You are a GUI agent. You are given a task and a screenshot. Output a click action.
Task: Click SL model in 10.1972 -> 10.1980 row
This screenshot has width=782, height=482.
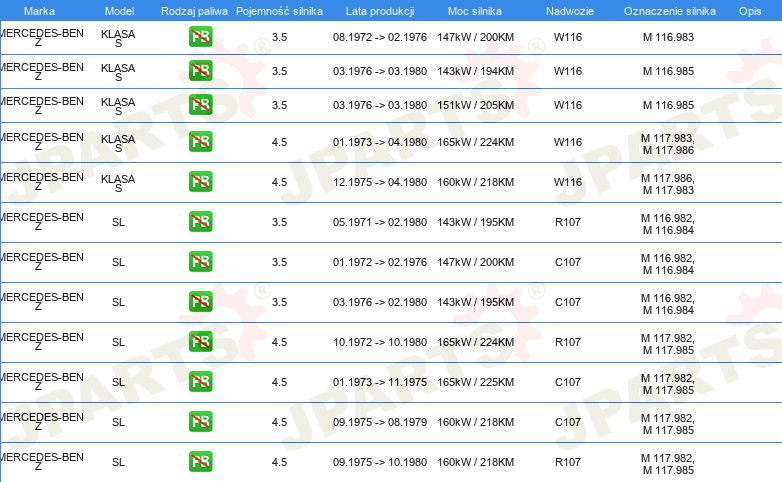point(118,342)
